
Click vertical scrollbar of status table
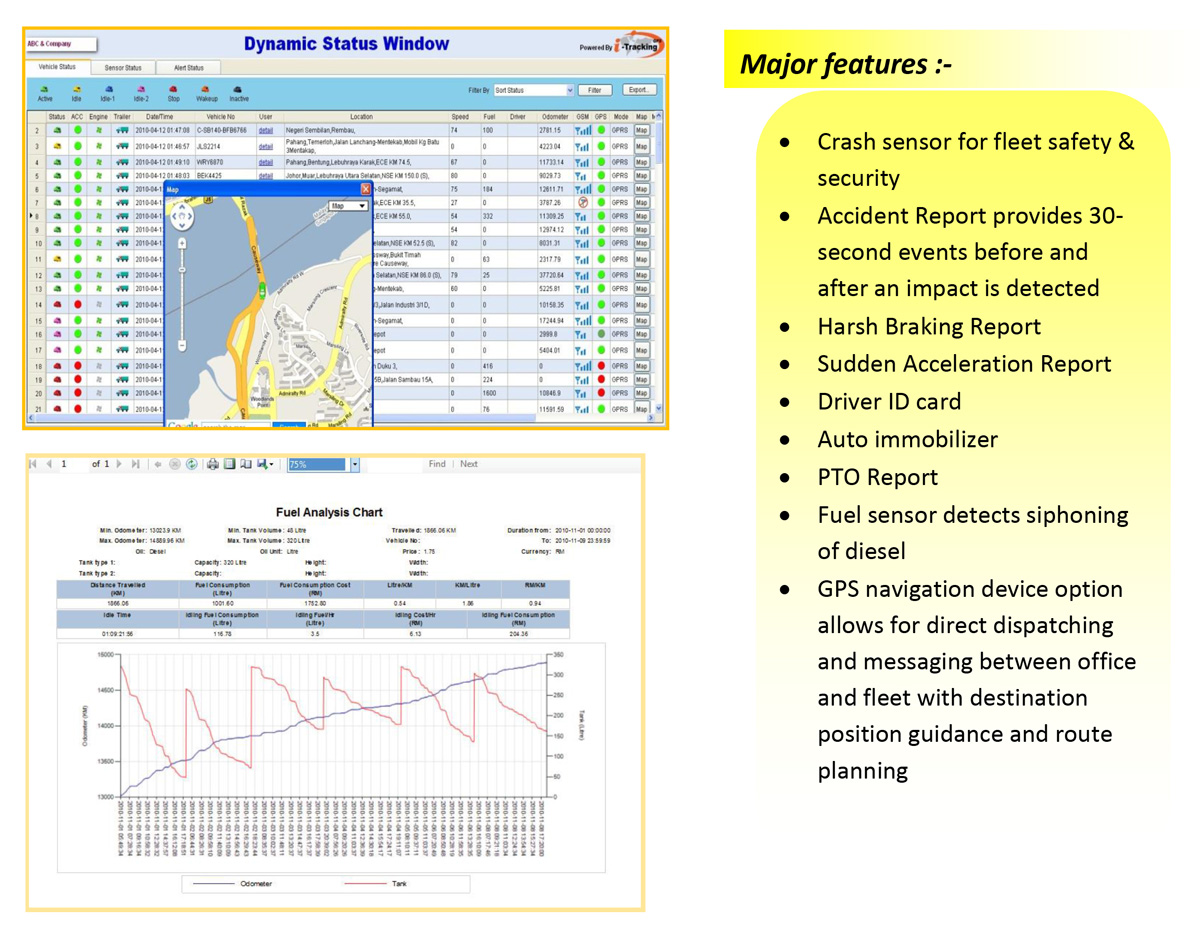point(658,265)
